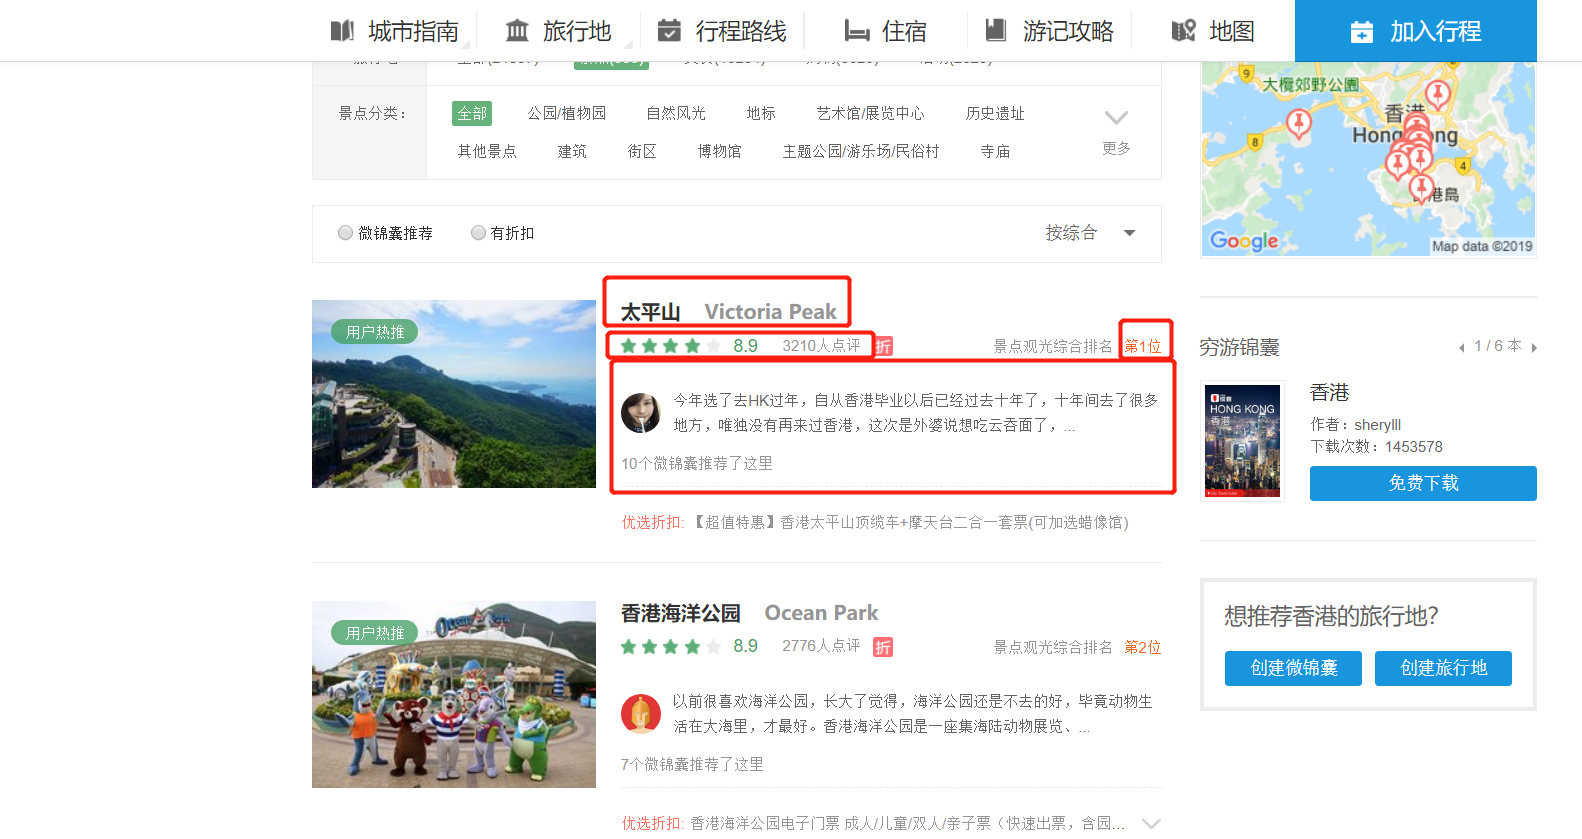1582x839 pixels.
Task: Open the 太平山 photo thumbnail
Action: pyautogui.click(x=454, y=394)
